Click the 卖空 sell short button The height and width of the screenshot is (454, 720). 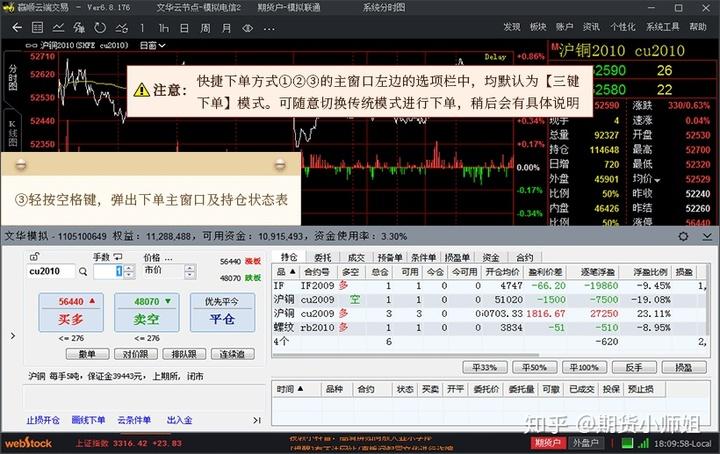click(146, 313)
